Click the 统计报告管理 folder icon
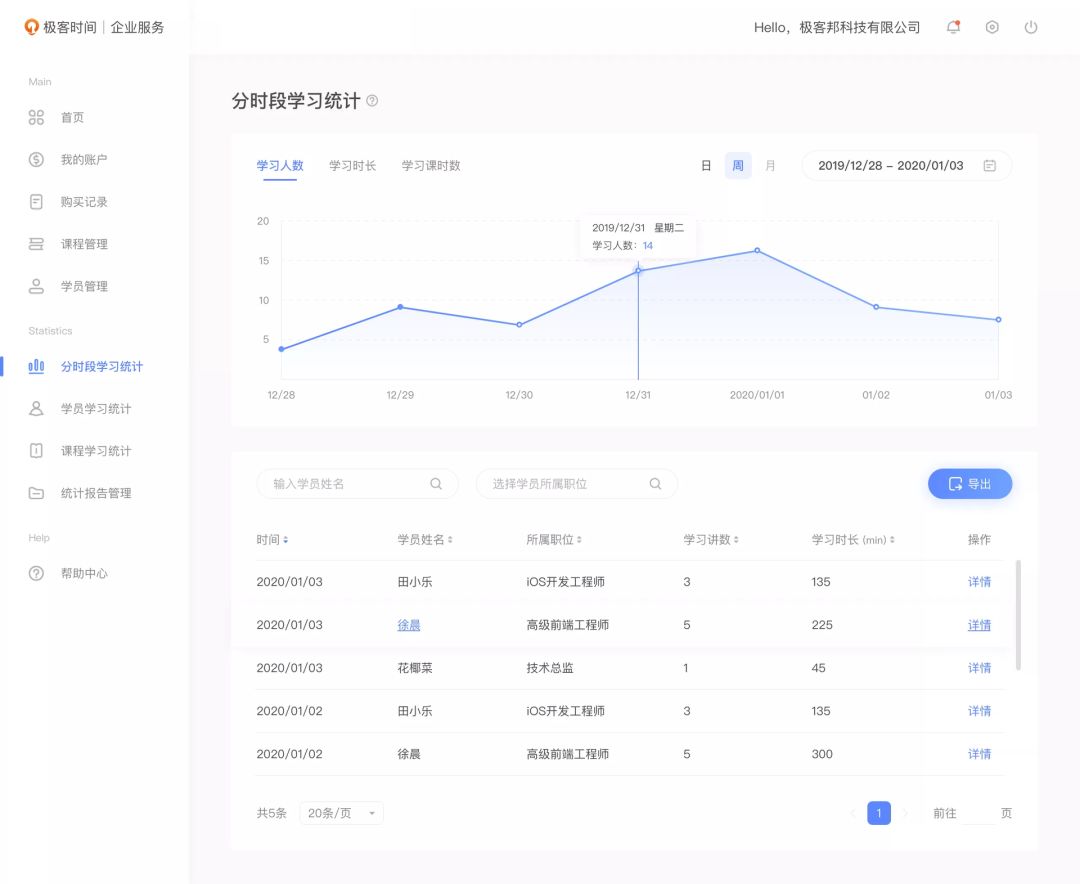1080x884 pixels. (36, 493)
